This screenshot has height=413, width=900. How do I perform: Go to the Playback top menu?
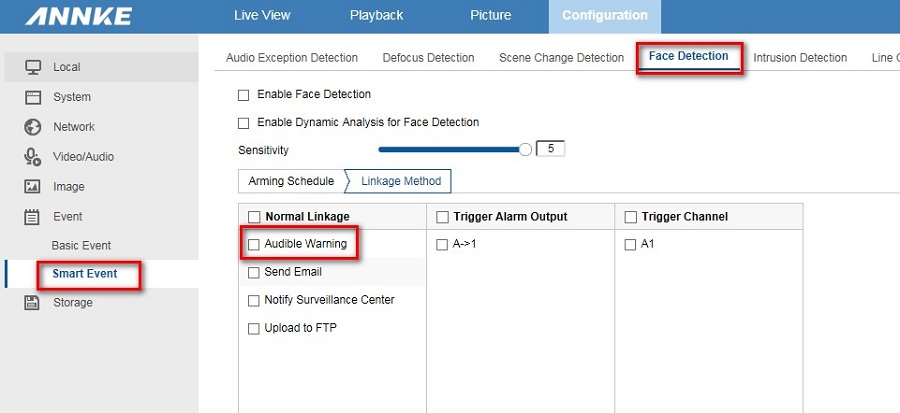(x=377, y=15)
